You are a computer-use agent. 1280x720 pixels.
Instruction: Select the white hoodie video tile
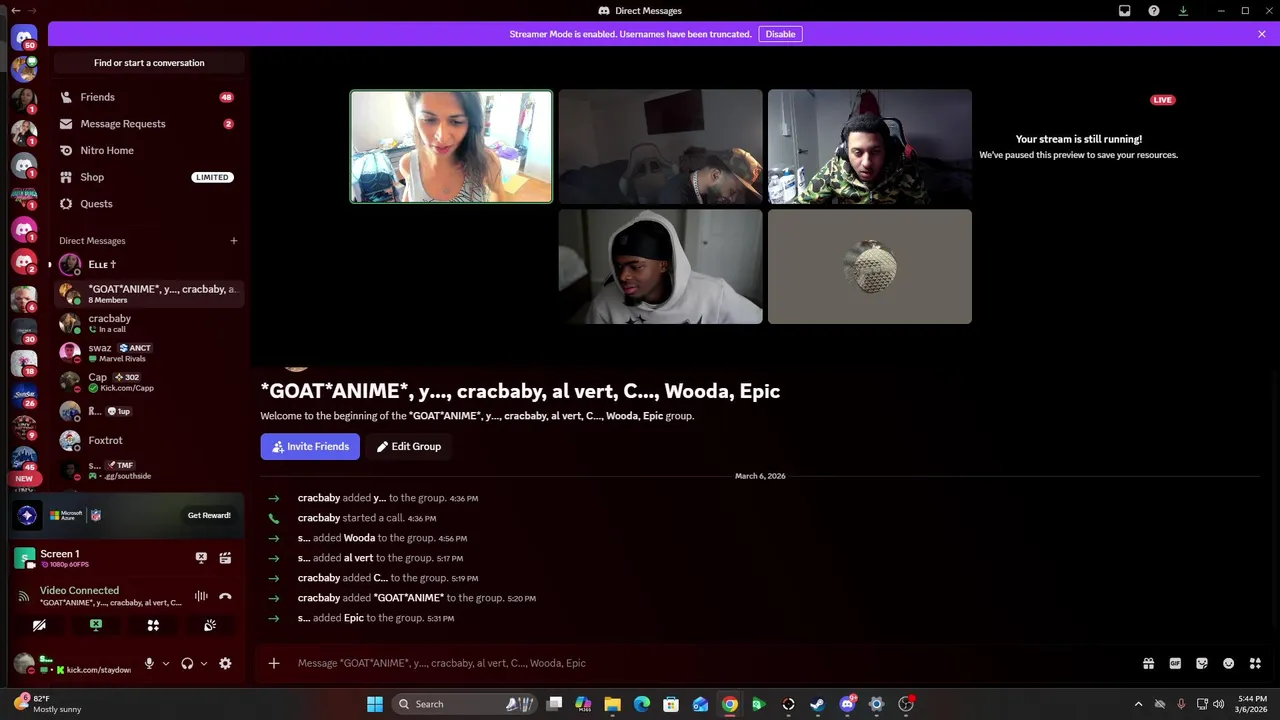(x=660, y=266)
